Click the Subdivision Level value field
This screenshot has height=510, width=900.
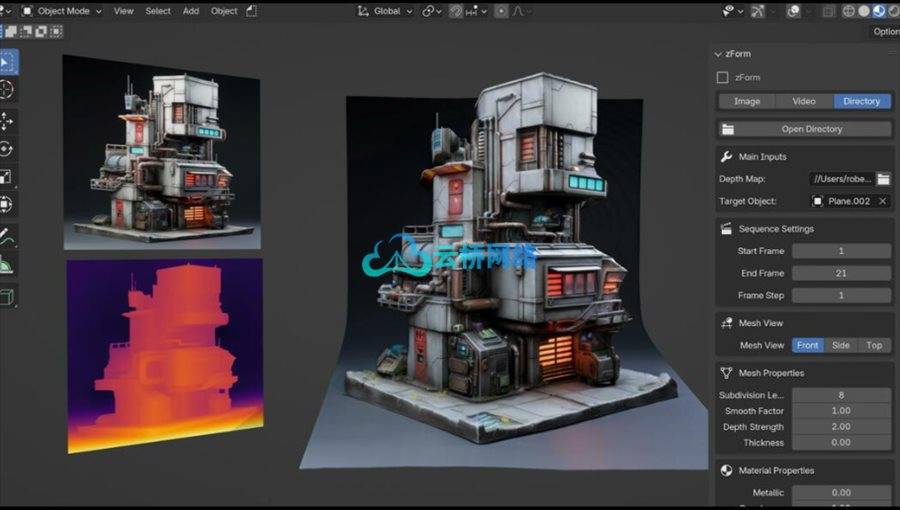(x=841, y=395)
